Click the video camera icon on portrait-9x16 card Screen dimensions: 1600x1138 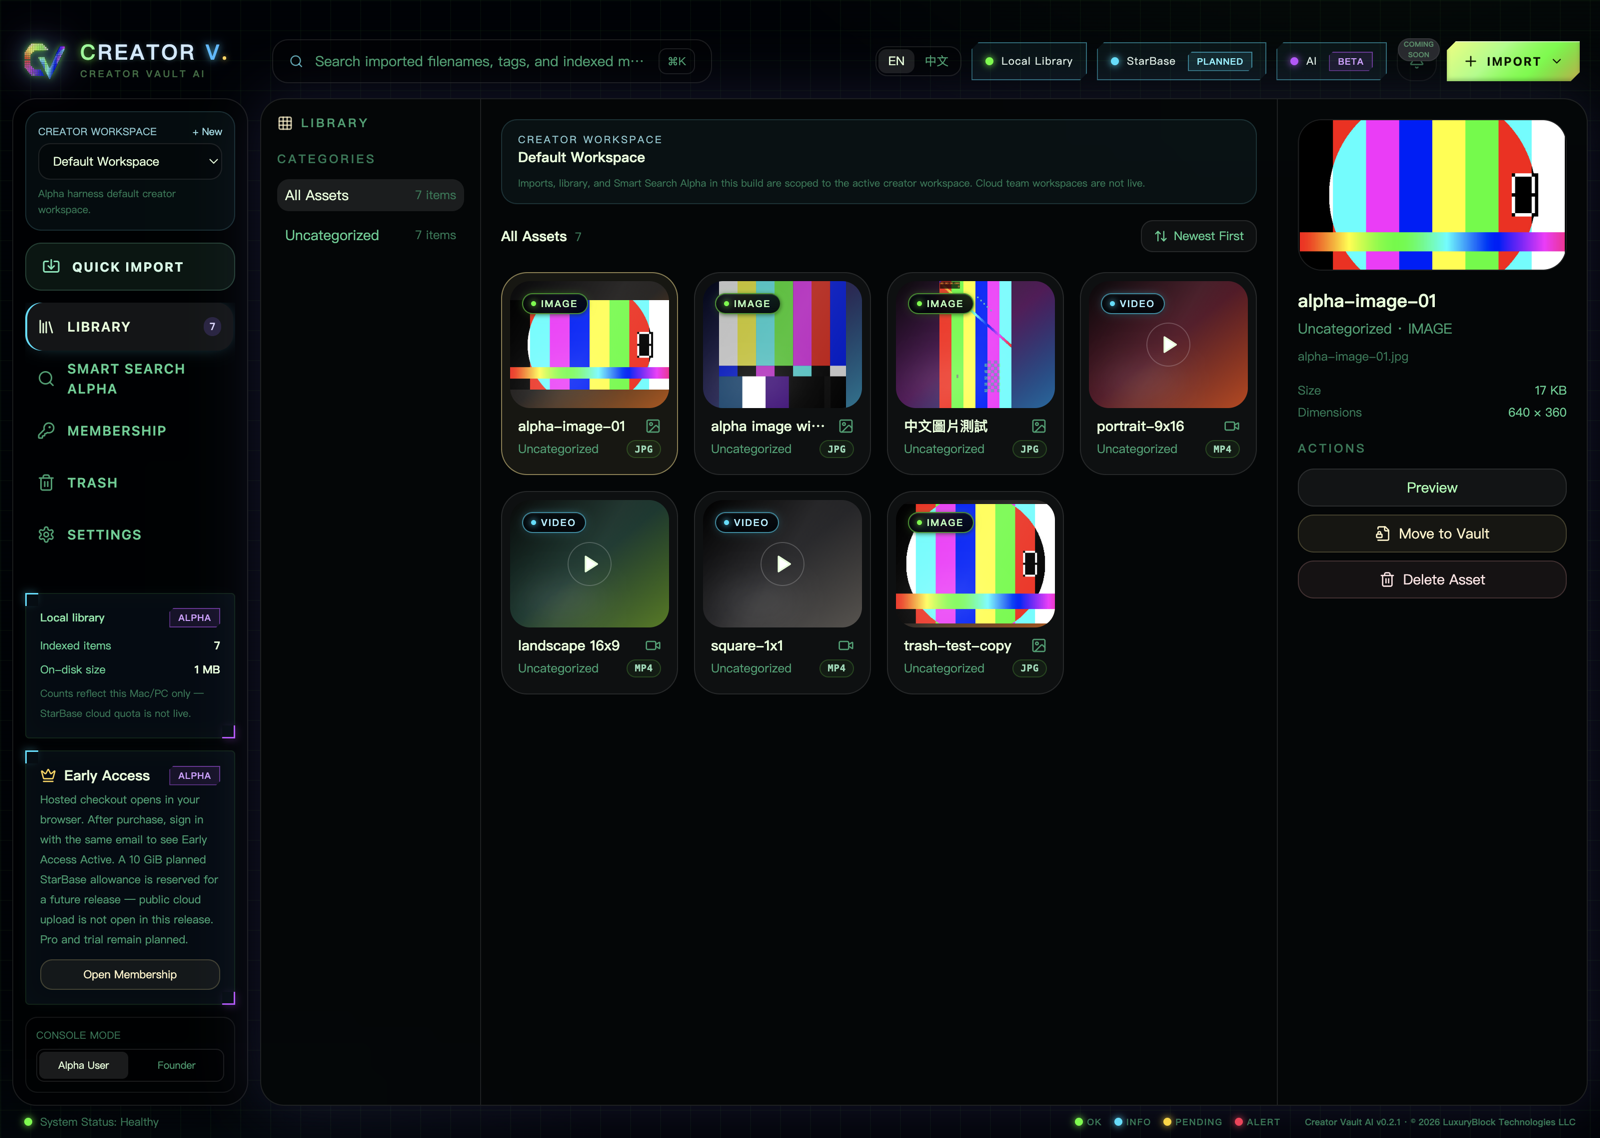[1232, 426]
